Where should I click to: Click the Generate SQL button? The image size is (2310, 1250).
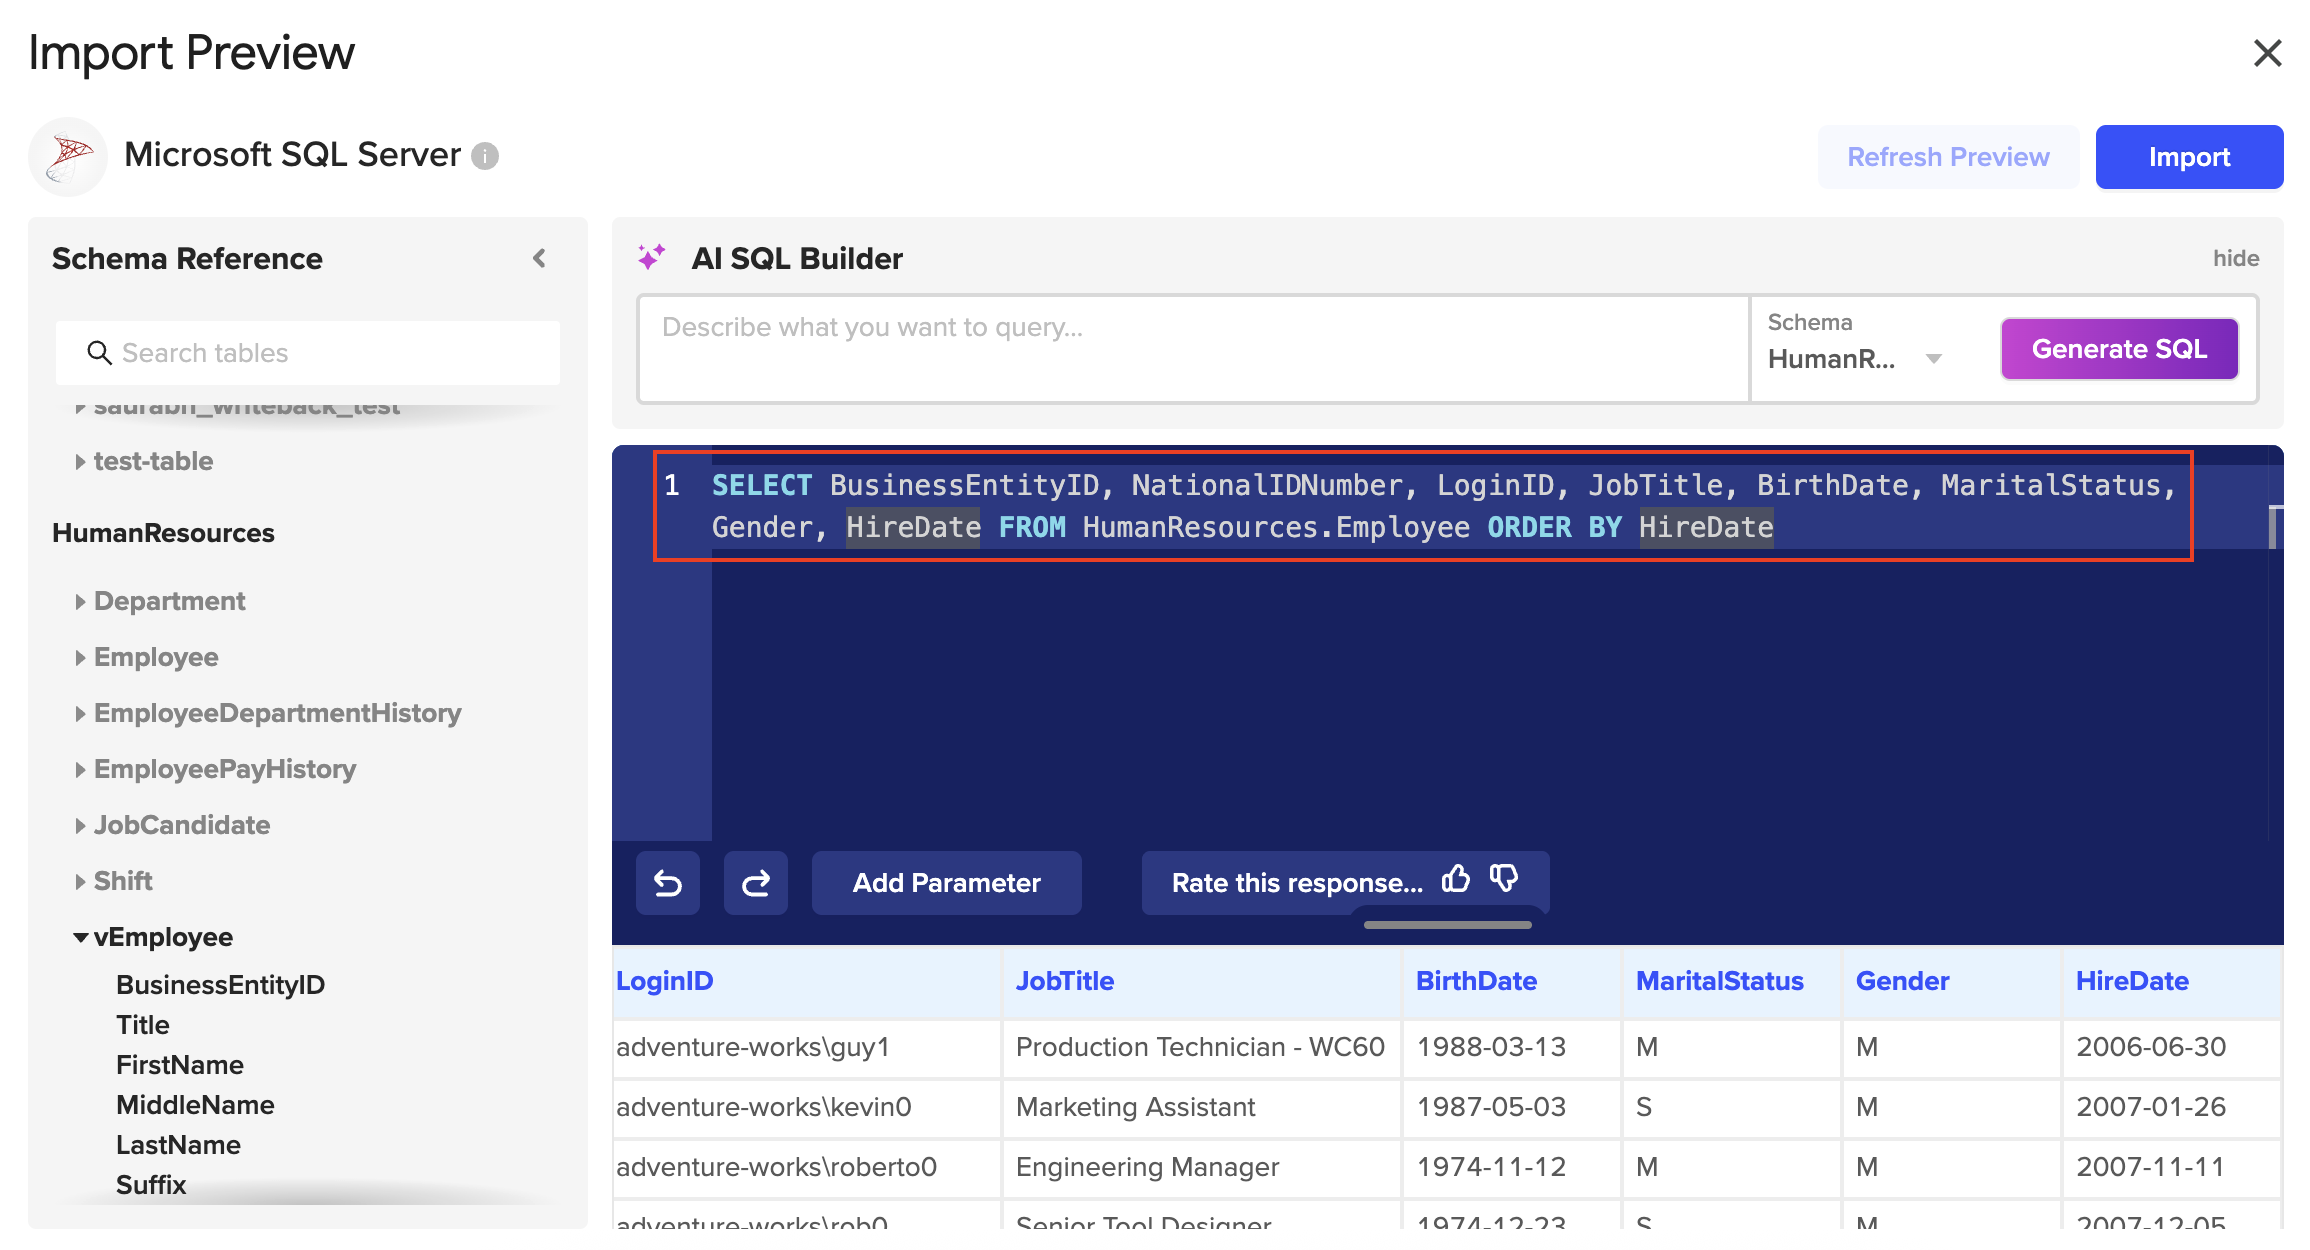pyautogui.click(x=2118, y=349)
